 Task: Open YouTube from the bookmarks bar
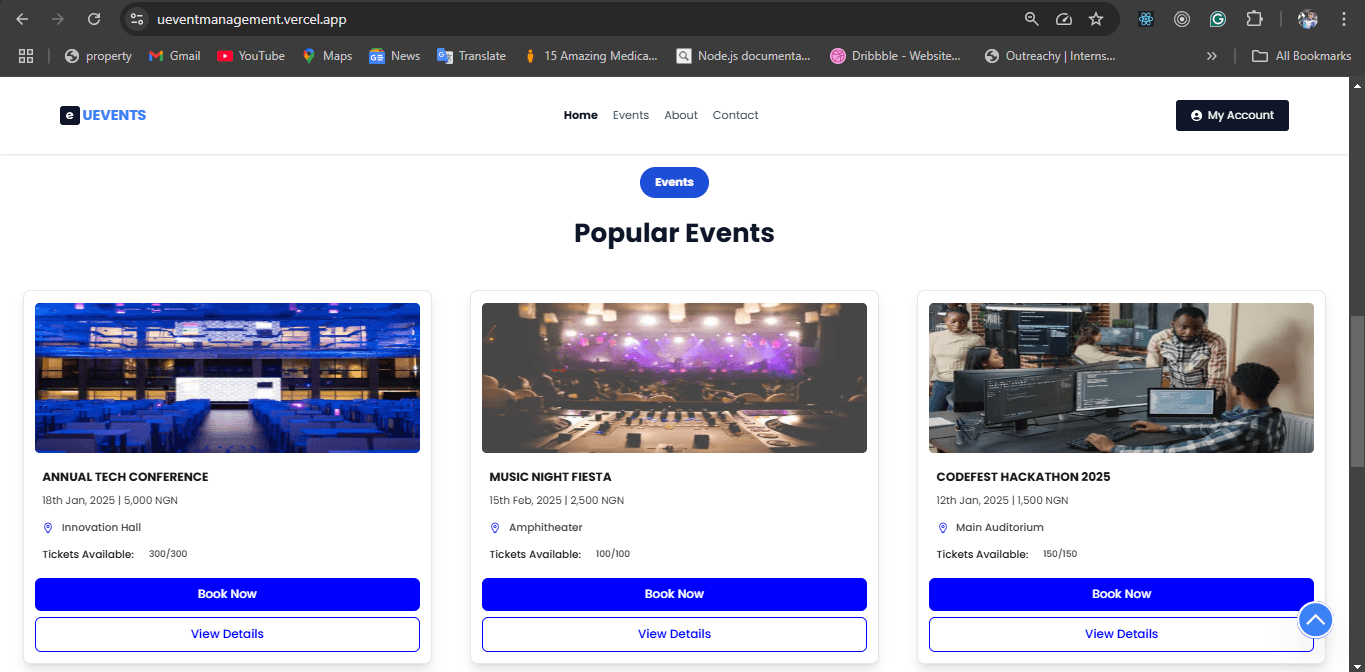click(250, 56)
